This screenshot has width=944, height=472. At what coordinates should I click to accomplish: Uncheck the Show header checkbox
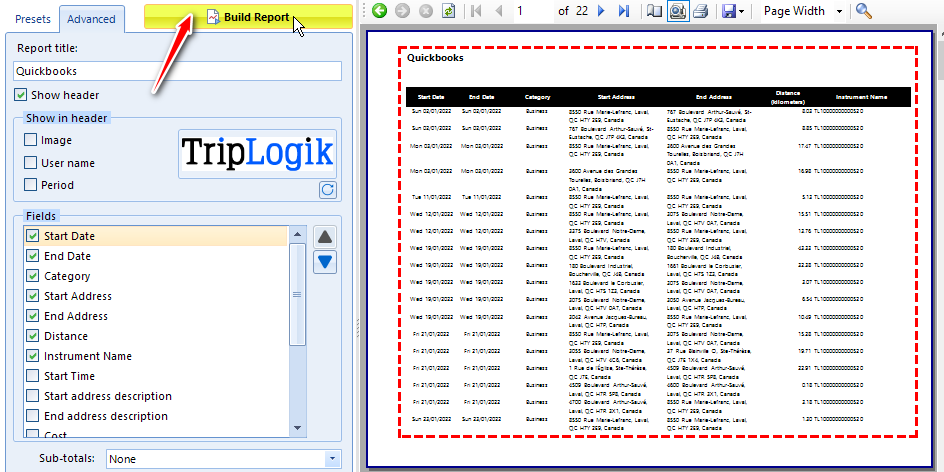click(21, 95)
